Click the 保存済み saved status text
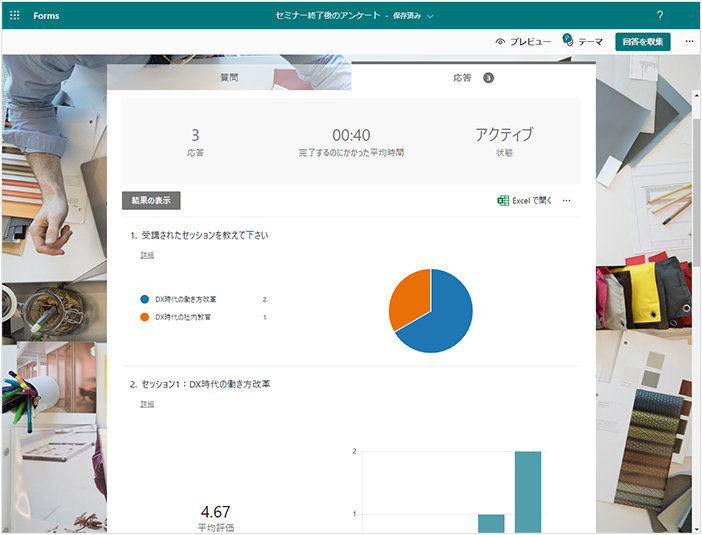This screenshot has height=535, width=702. (407, 16)
